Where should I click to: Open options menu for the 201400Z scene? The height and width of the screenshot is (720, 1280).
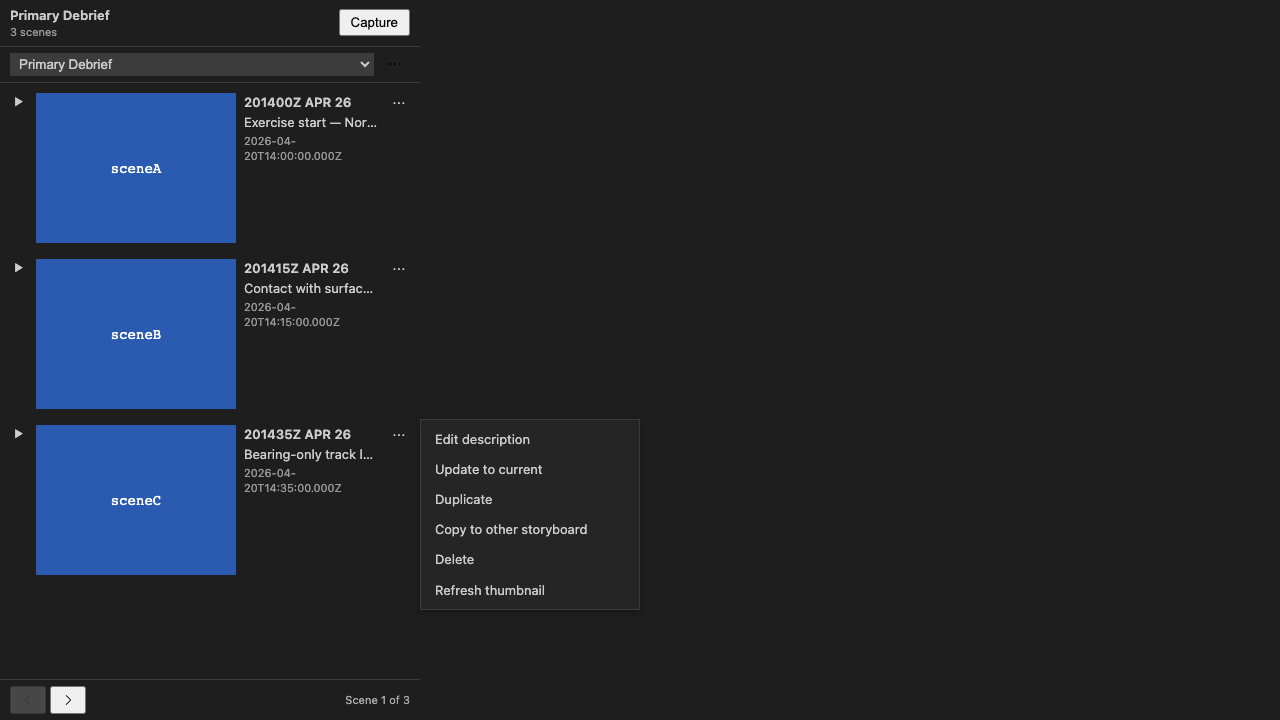pyautogui.click(x=399, y=102)
